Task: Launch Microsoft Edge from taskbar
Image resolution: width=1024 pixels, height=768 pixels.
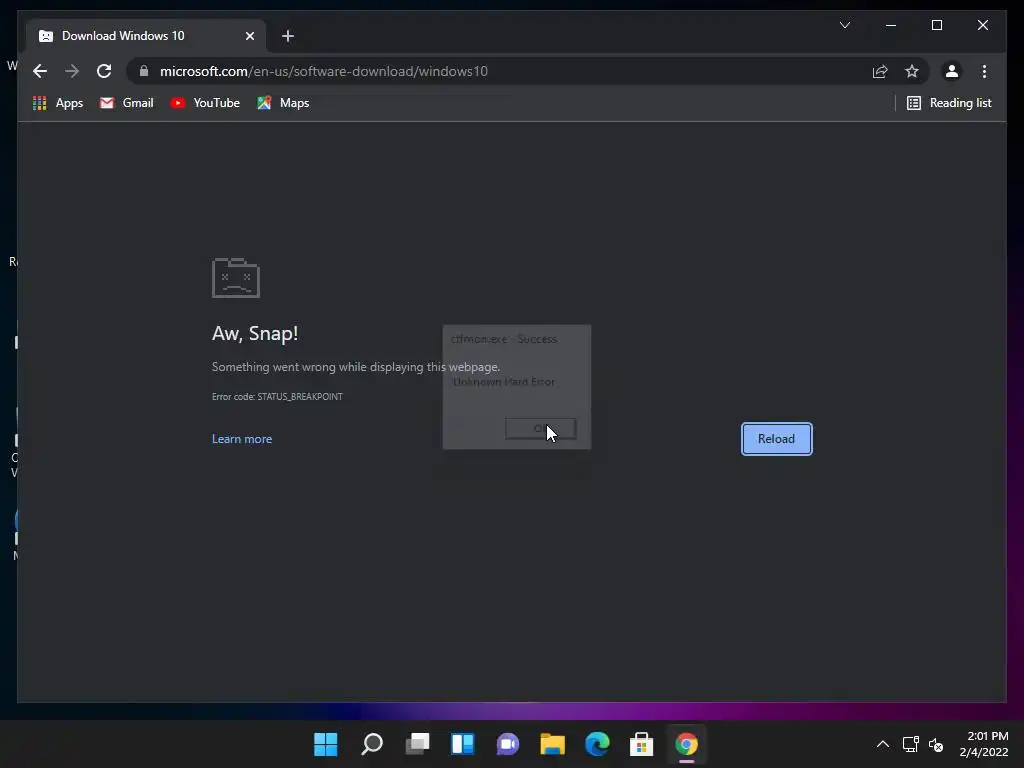Action: 597,744
